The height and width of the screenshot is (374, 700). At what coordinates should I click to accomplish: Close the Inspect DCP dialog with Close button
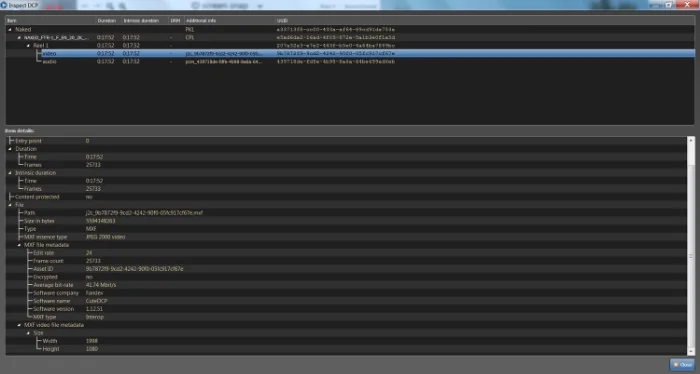(x=683, y=365)
